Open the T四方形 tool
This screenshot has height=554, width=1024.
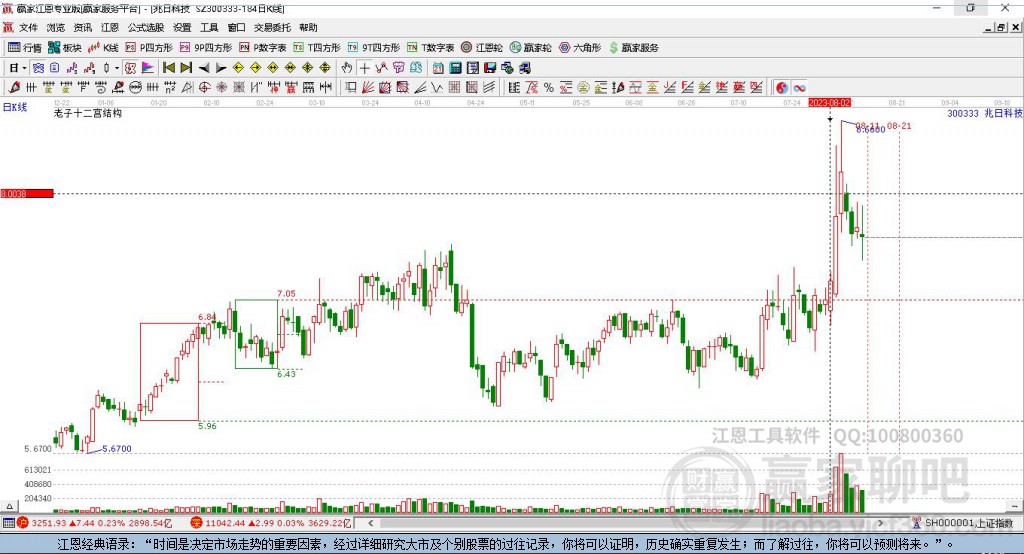(x=317, y=48)
